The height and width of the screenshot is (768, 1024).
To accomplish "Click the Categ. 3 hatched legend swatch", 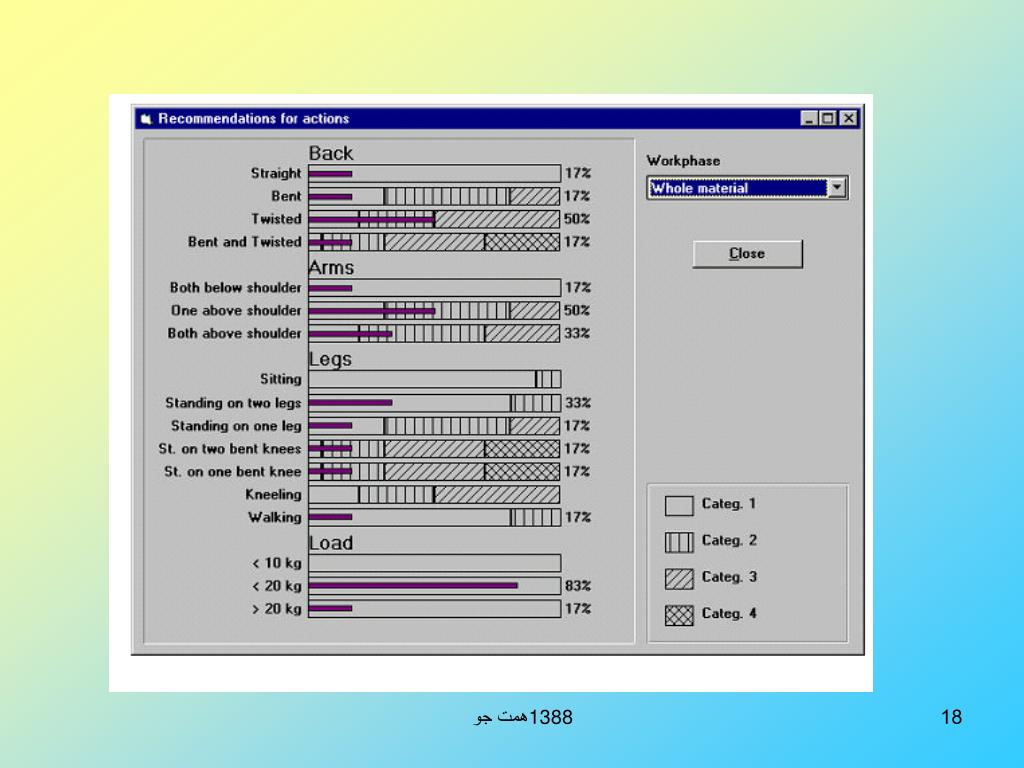I will 679,579.
